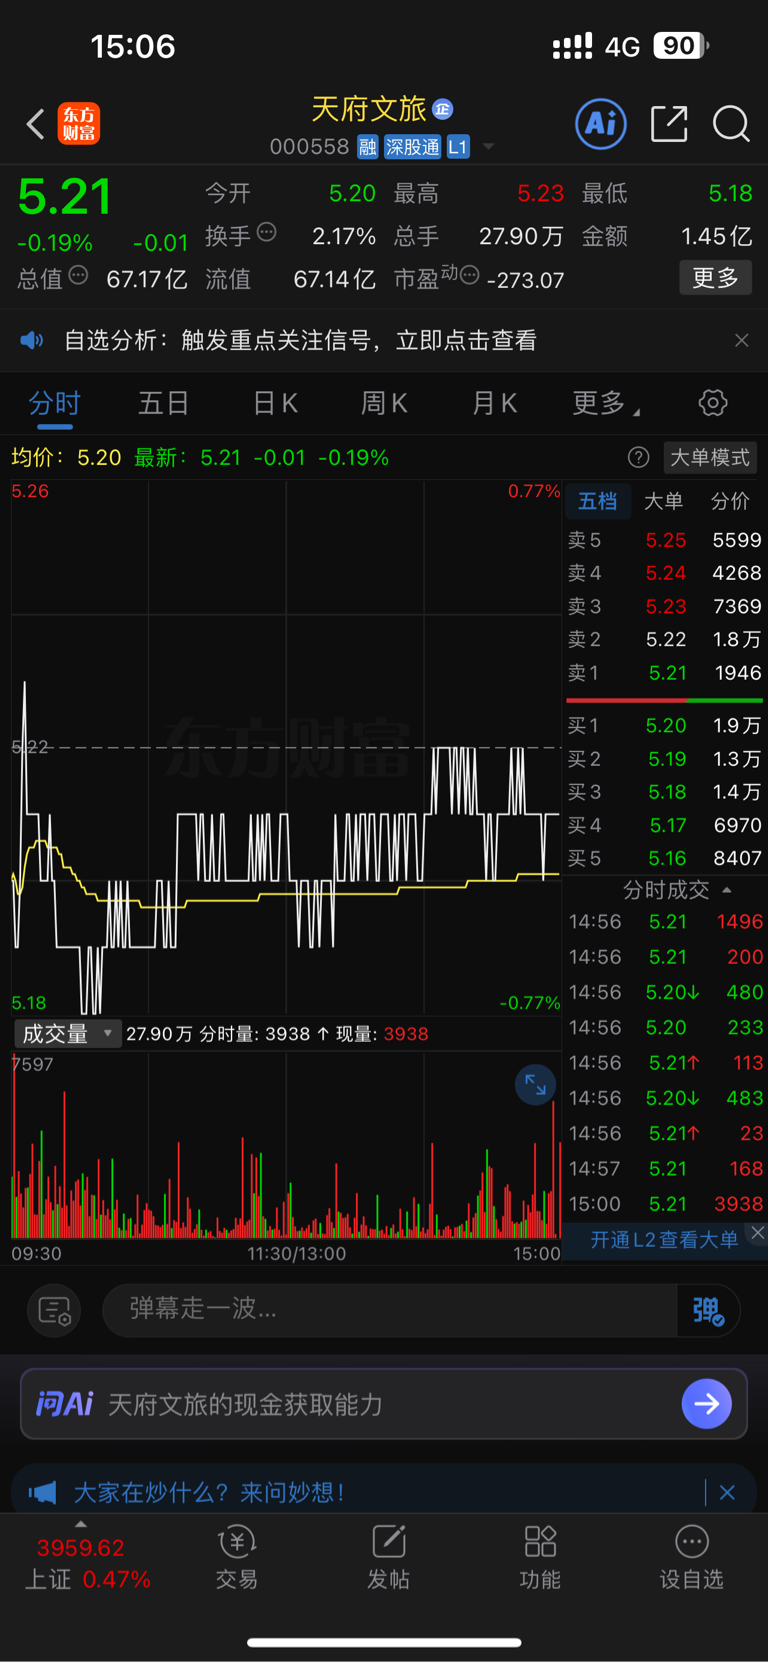Close the 问妙想 banner

(x=727, y=1493)
